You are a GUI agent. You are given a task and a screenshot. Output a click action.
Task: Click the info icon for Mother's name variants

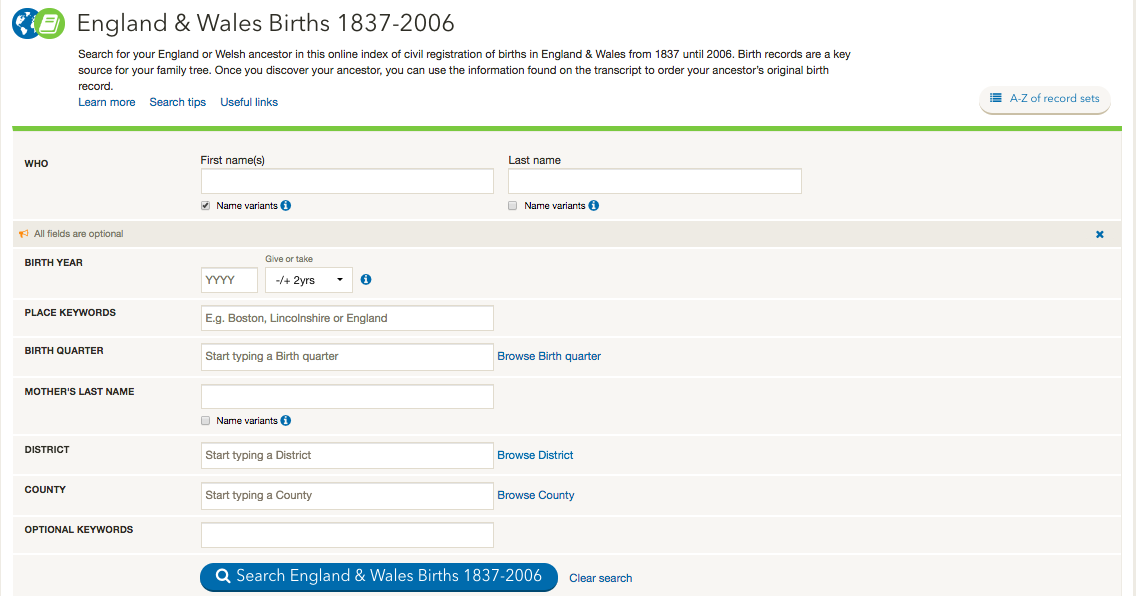287,420
